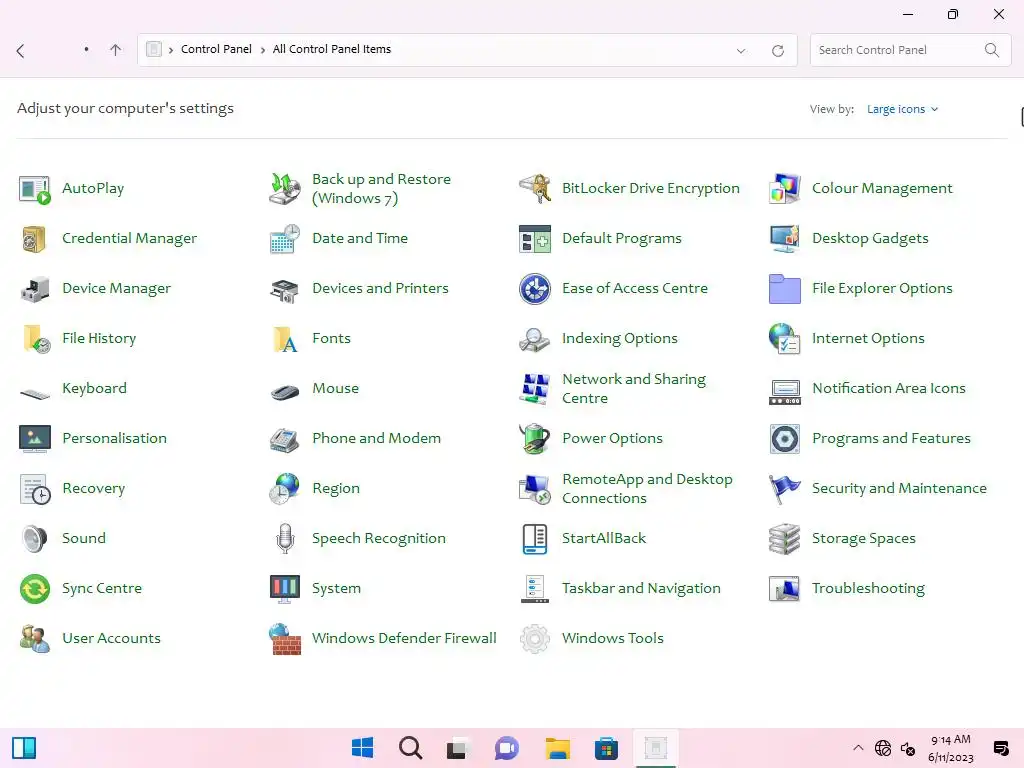1024x768 pixels.
Task: Open the Personalisation link
Action: pos(114,438)
